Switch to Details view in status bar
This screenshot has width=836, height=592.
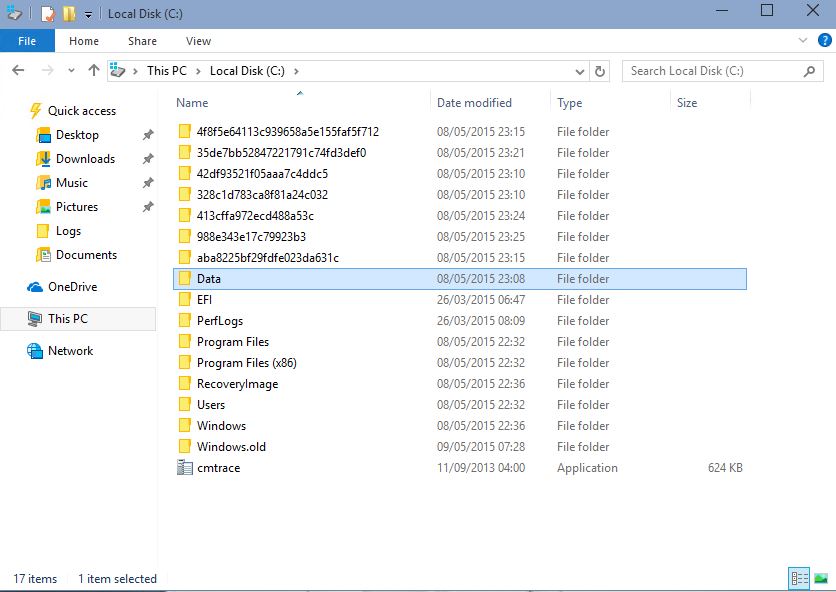[x=799, y=578]
